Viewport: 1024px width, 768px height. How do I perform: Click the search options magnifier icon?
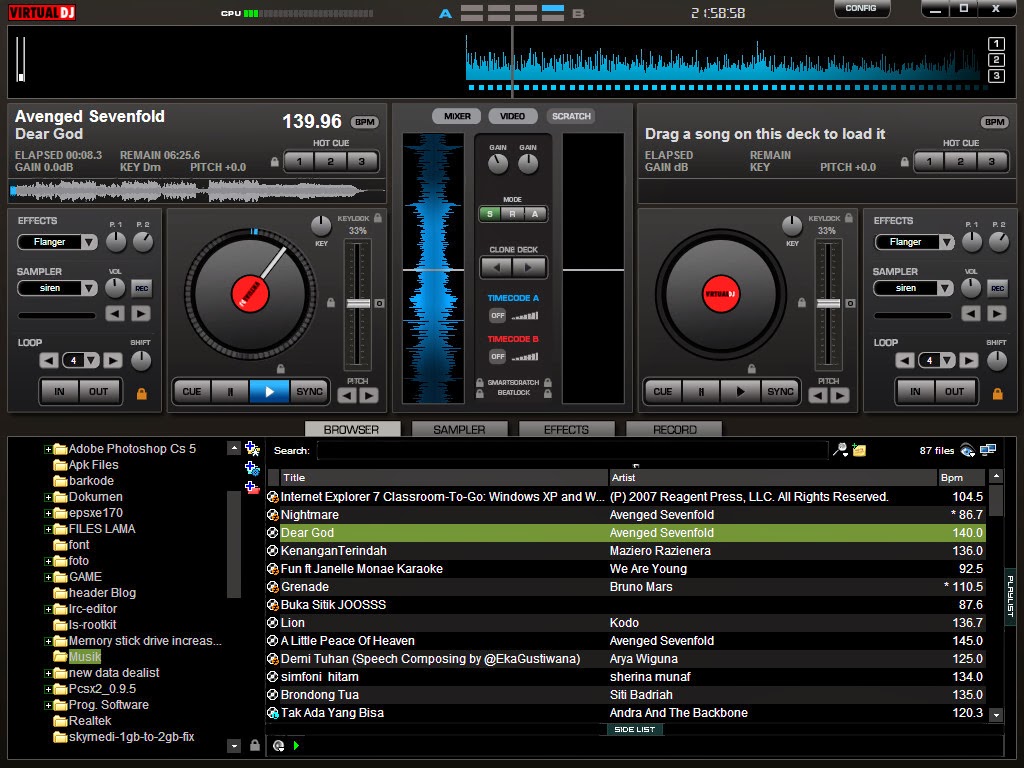pos(840,450)
